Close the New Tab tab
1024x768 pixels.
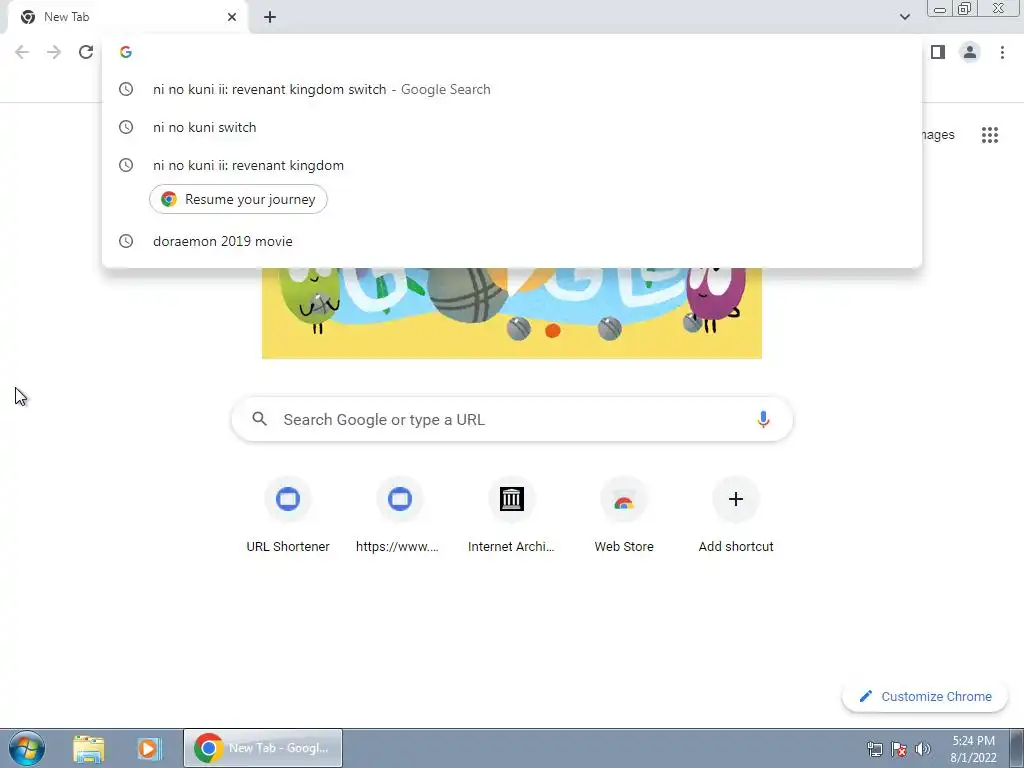[x=232, y=17]
